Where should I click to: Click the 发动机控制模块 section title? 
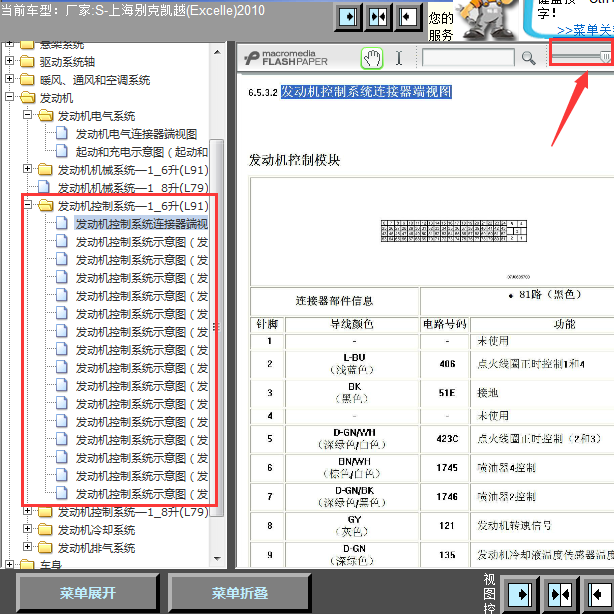294,161
